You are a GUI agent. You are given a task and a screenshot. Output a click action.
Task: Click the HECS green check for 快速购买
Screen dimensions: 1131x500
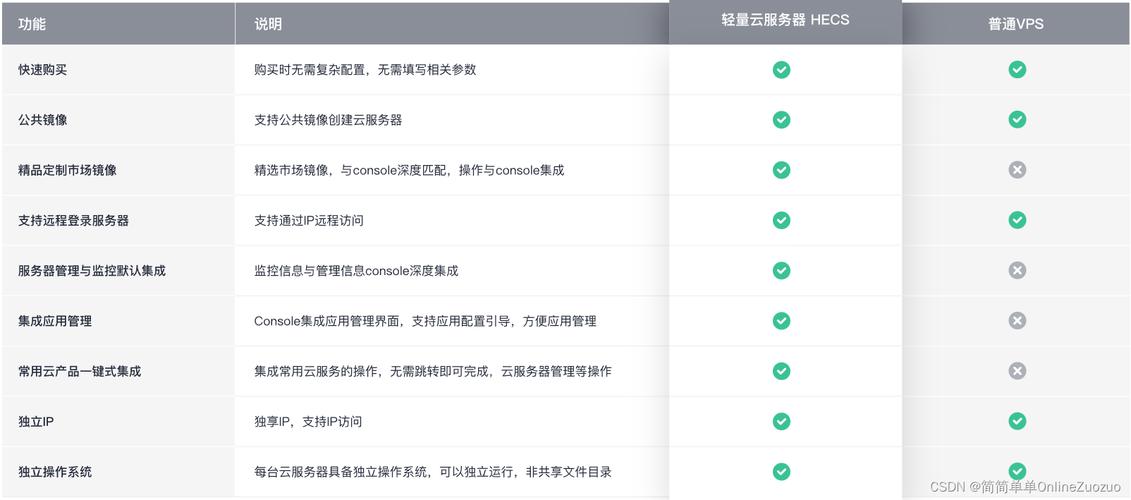click(x=781, y=69)
